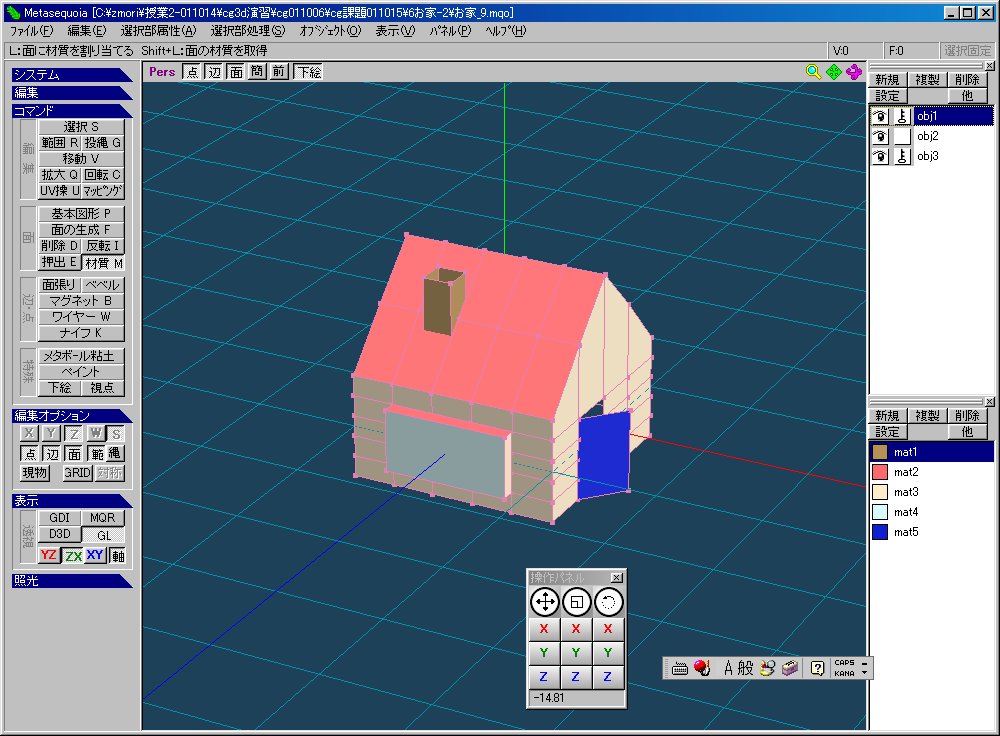1000x736 pixels.
Task: Open the 表示(V) menu in the menu bar
Action: pos(395,31)
